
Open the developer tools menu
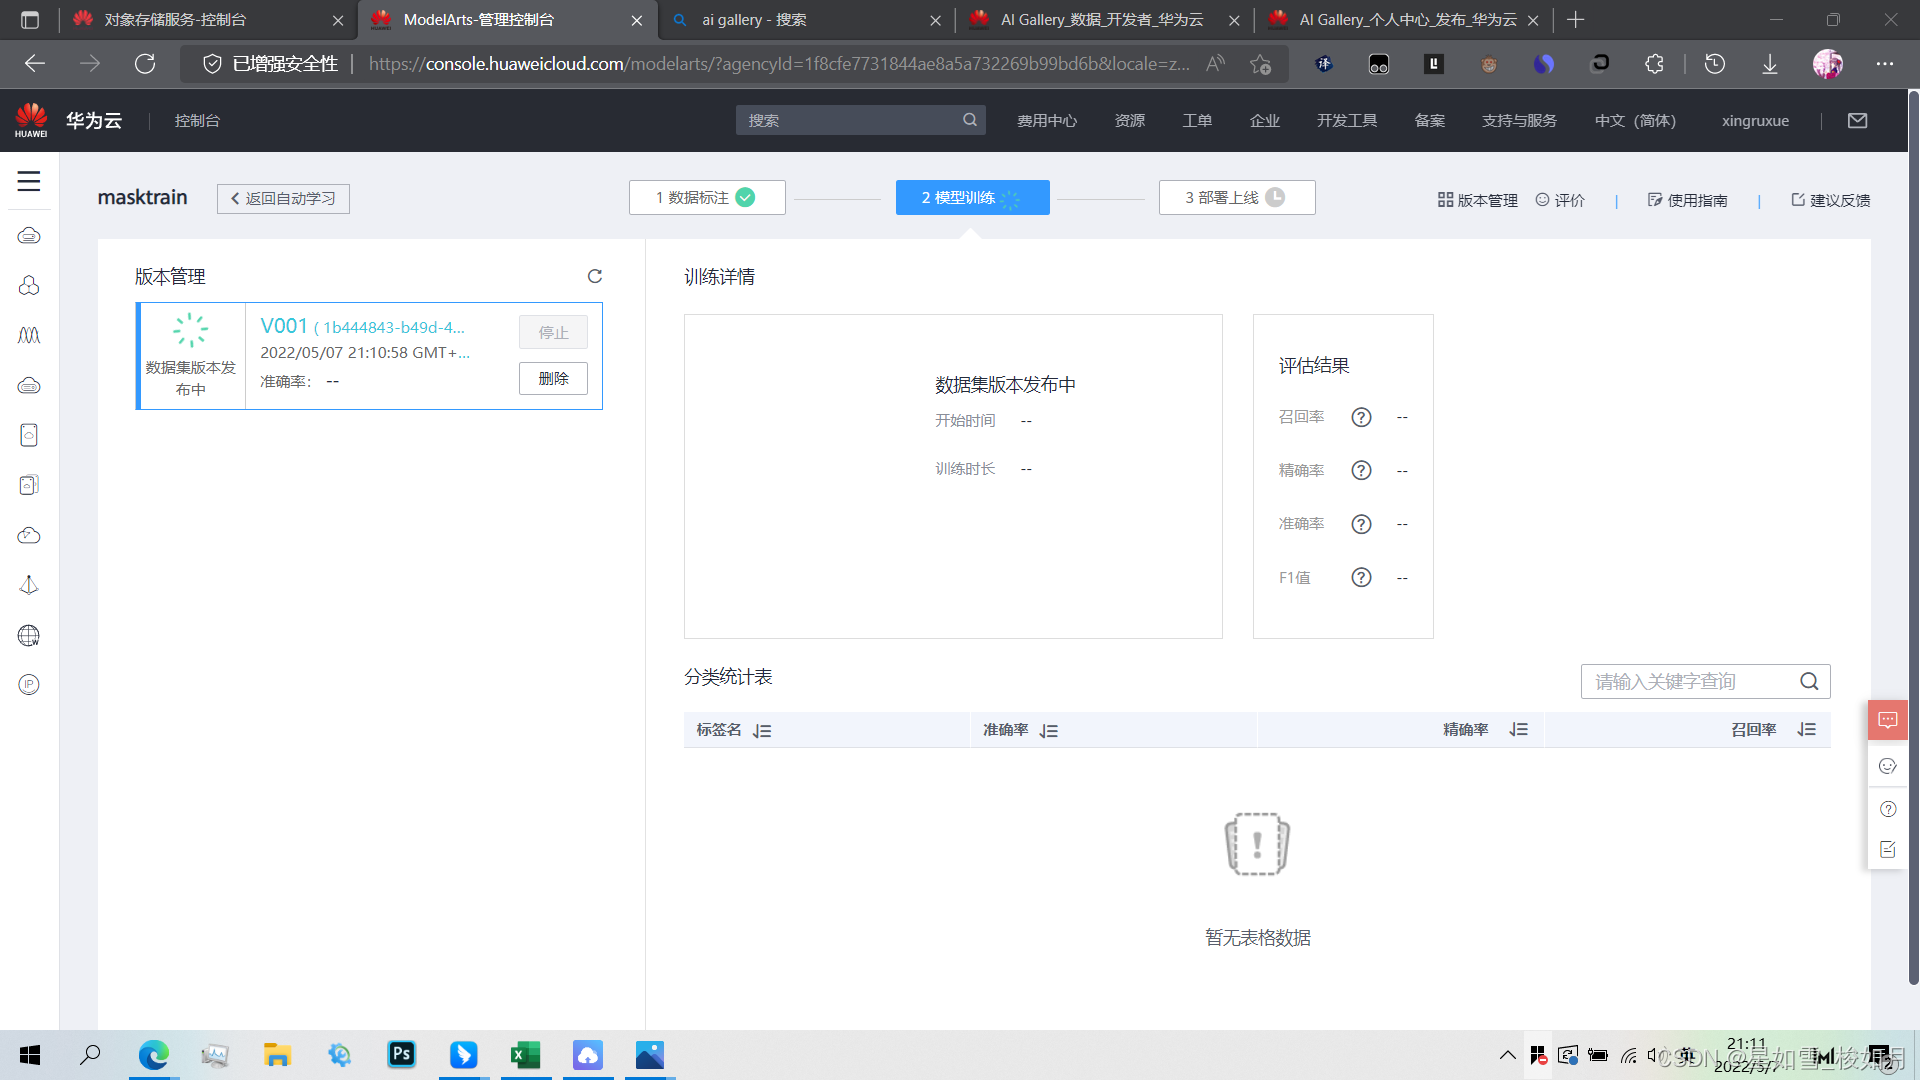[x=1347, y=120]
